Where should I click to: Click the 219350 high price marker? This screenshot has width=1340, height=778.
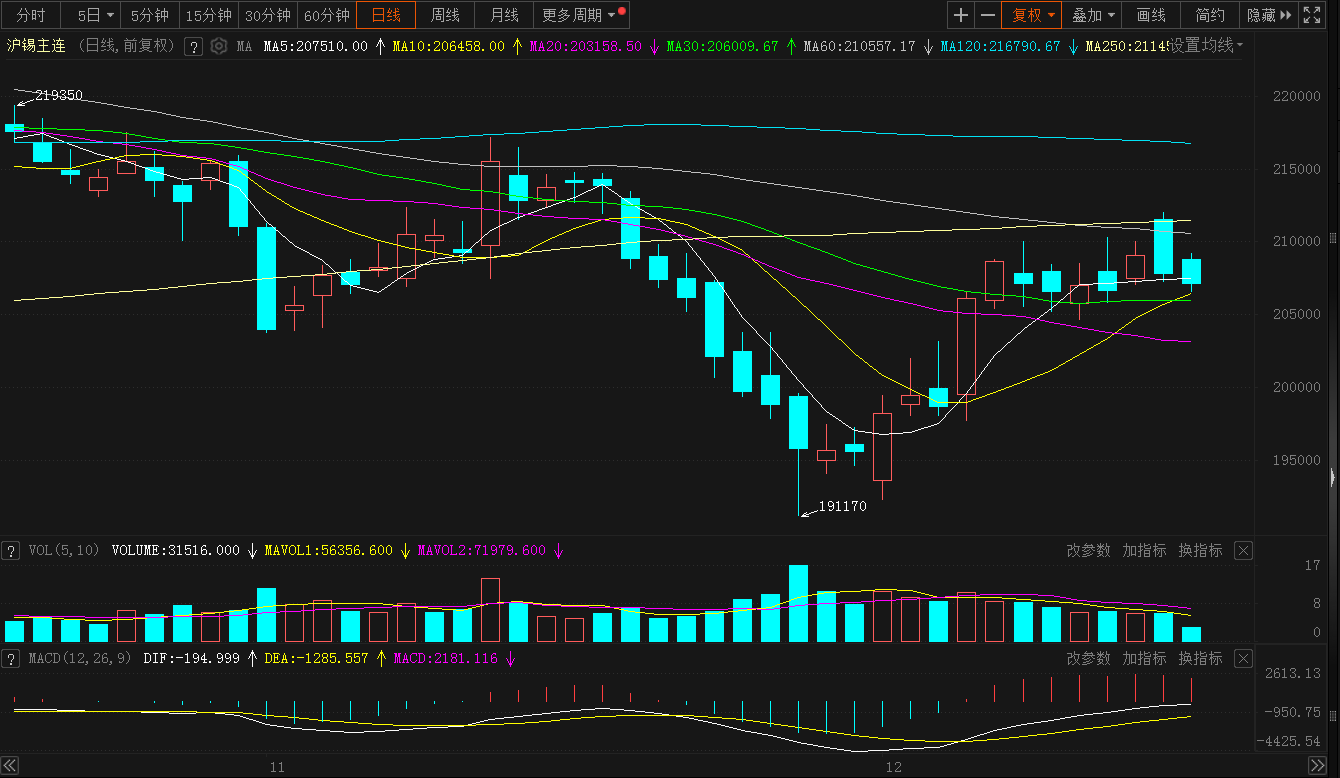pyautogui.click(x=58, y=95)
